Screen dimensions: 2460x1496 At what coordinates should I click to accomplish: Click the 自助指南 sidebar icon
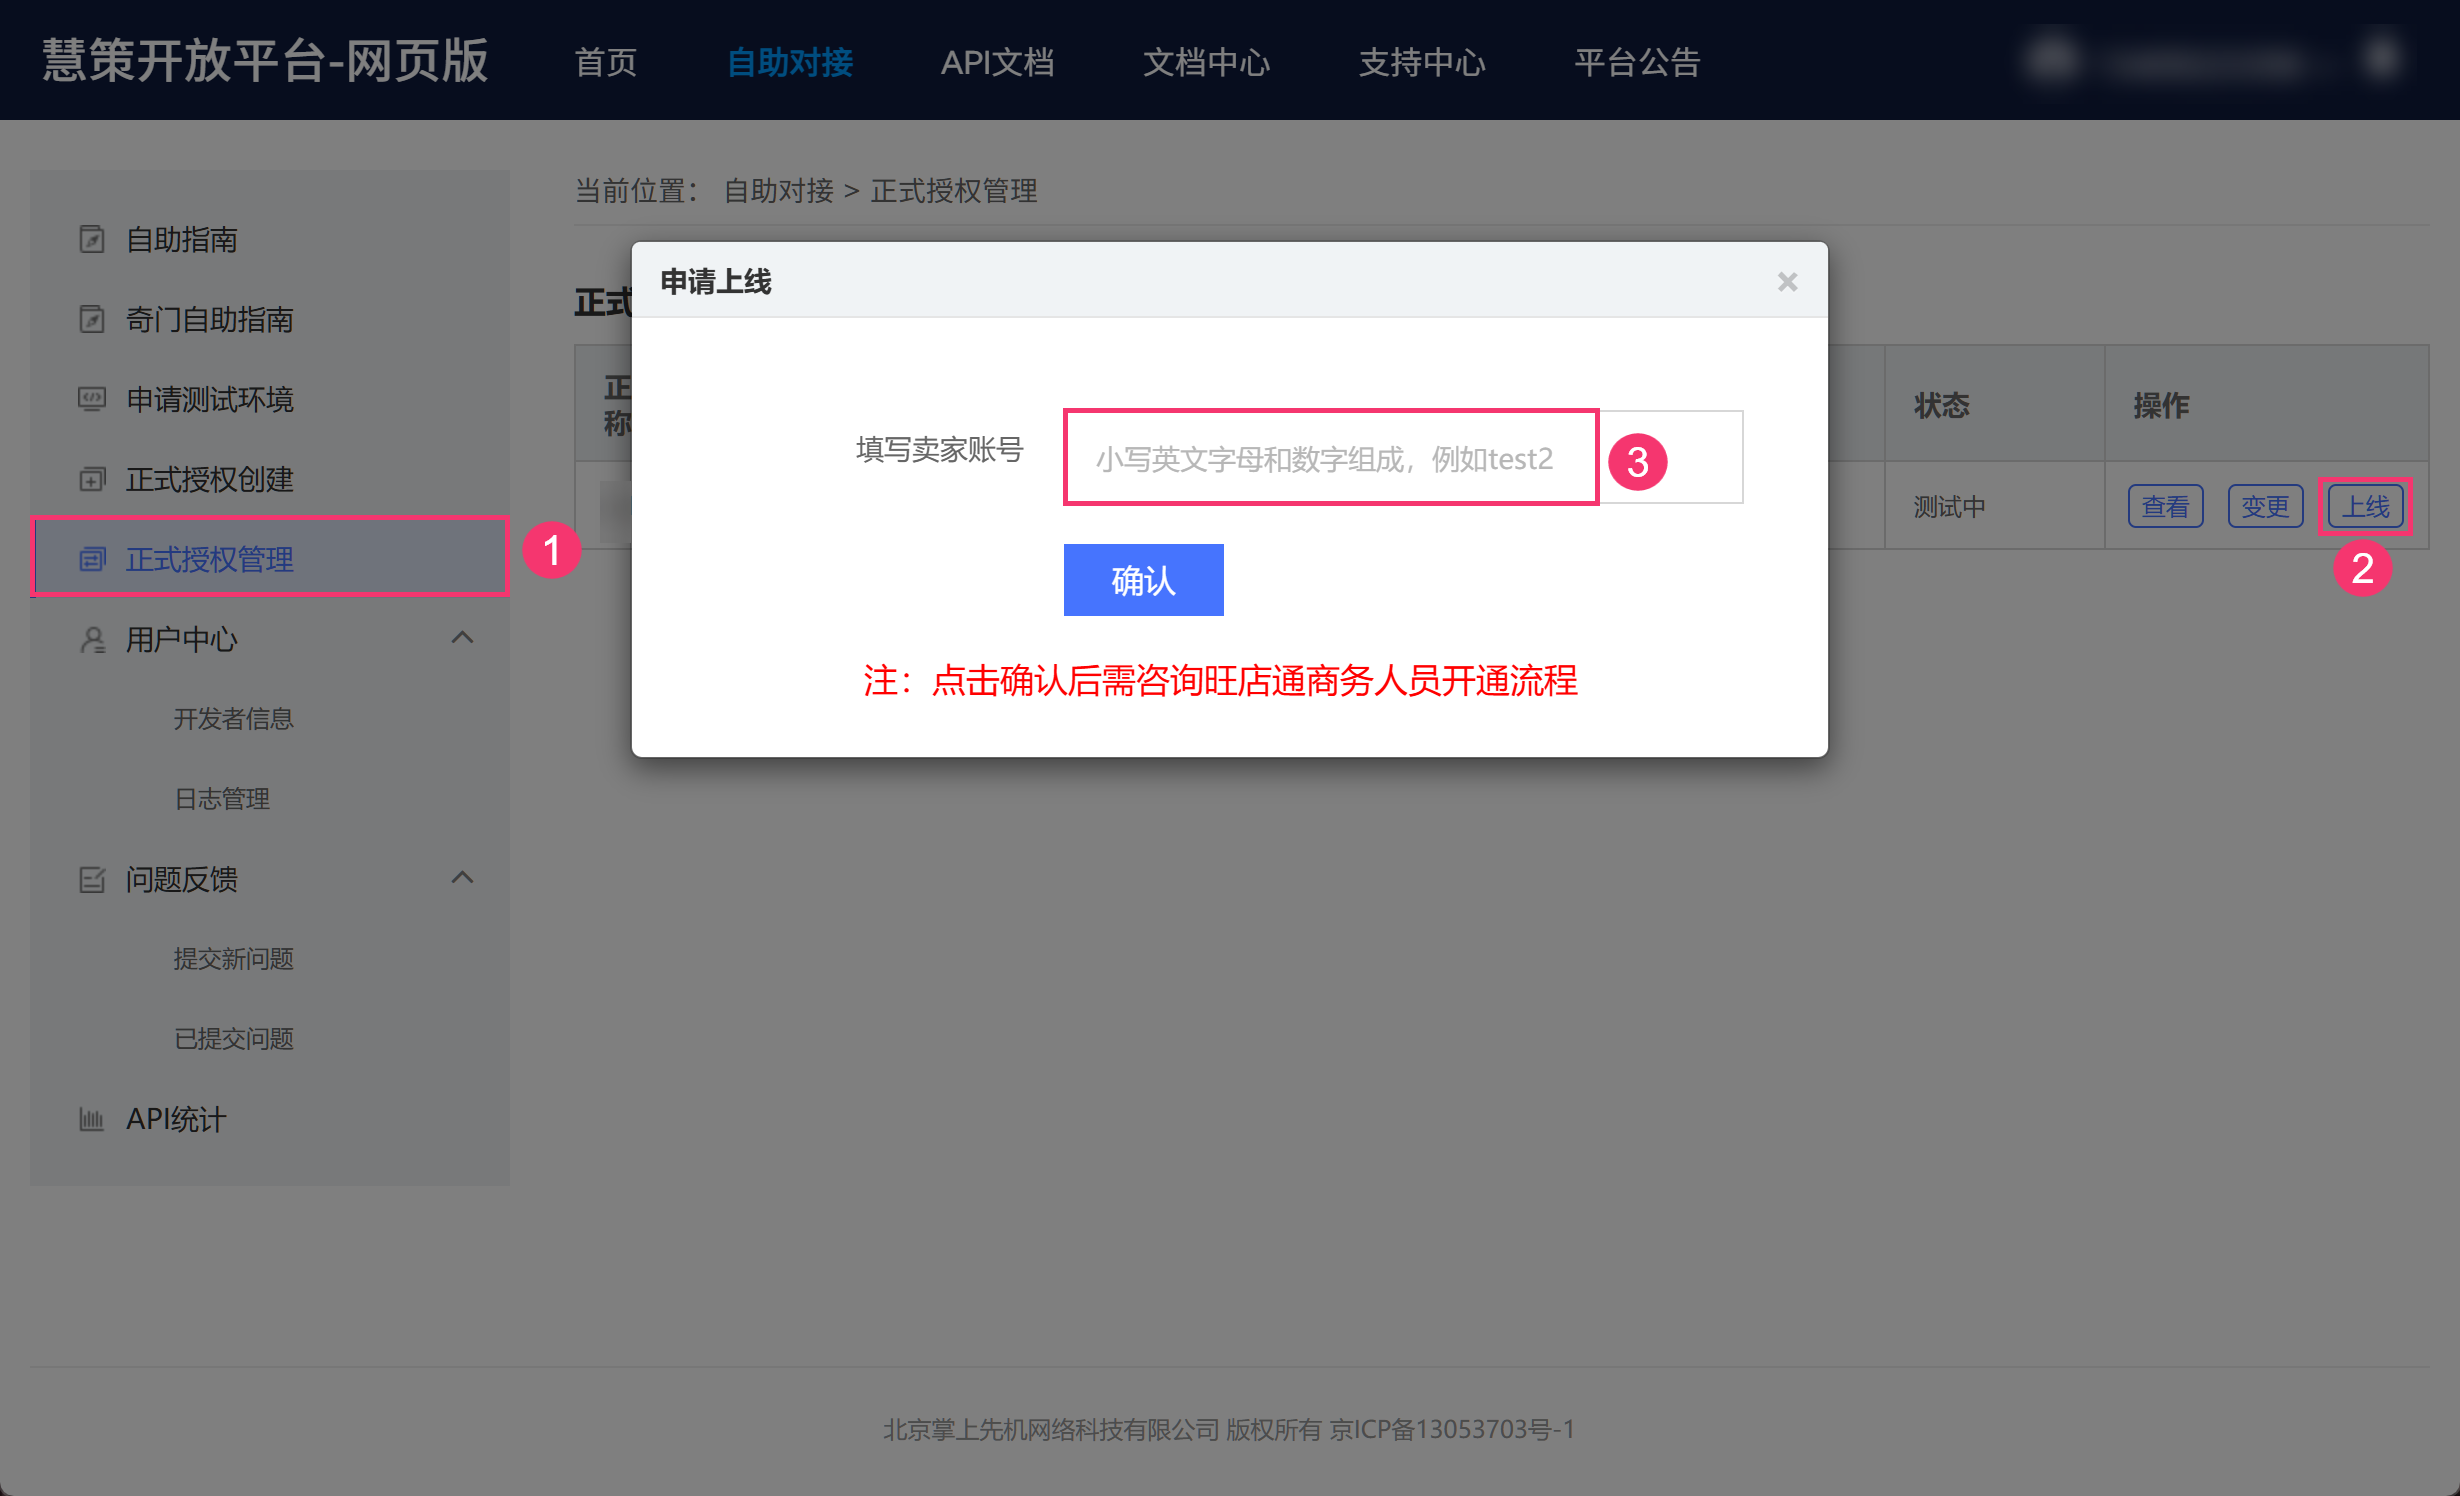click(x=91, y=240)
